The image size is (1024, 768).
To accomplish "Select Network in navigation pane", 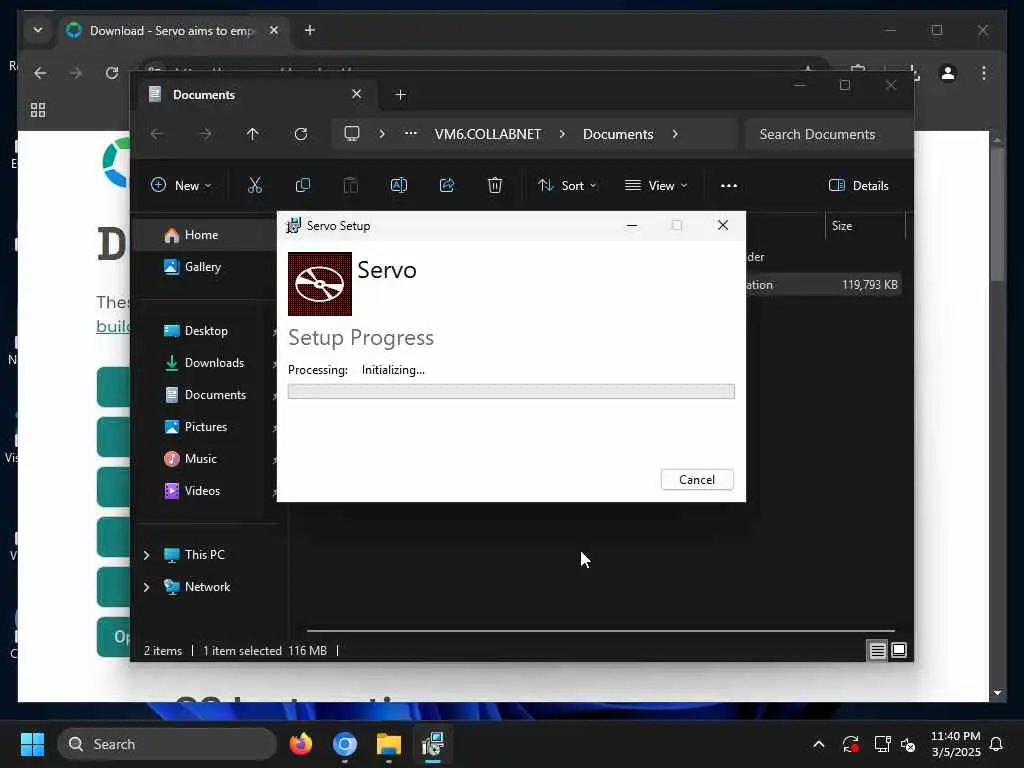I will pos(207,587).
